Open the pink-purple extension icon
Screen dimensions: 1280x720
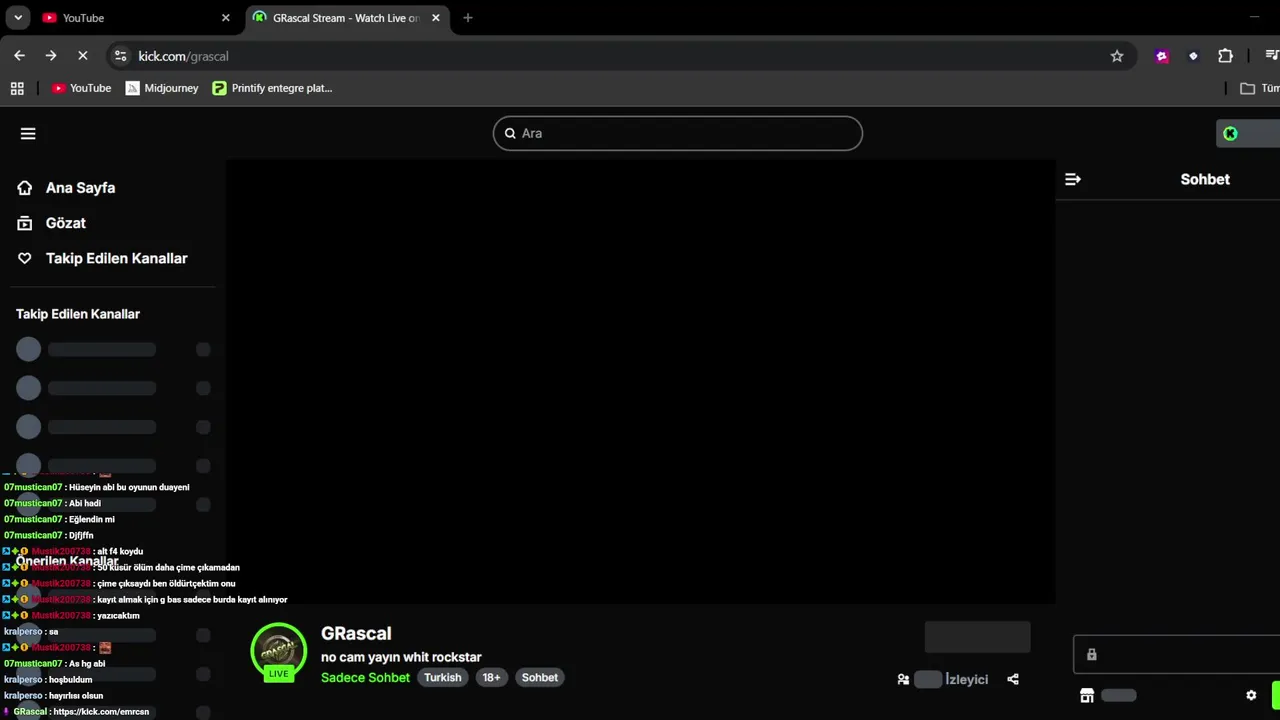[x=1161, y=56]
